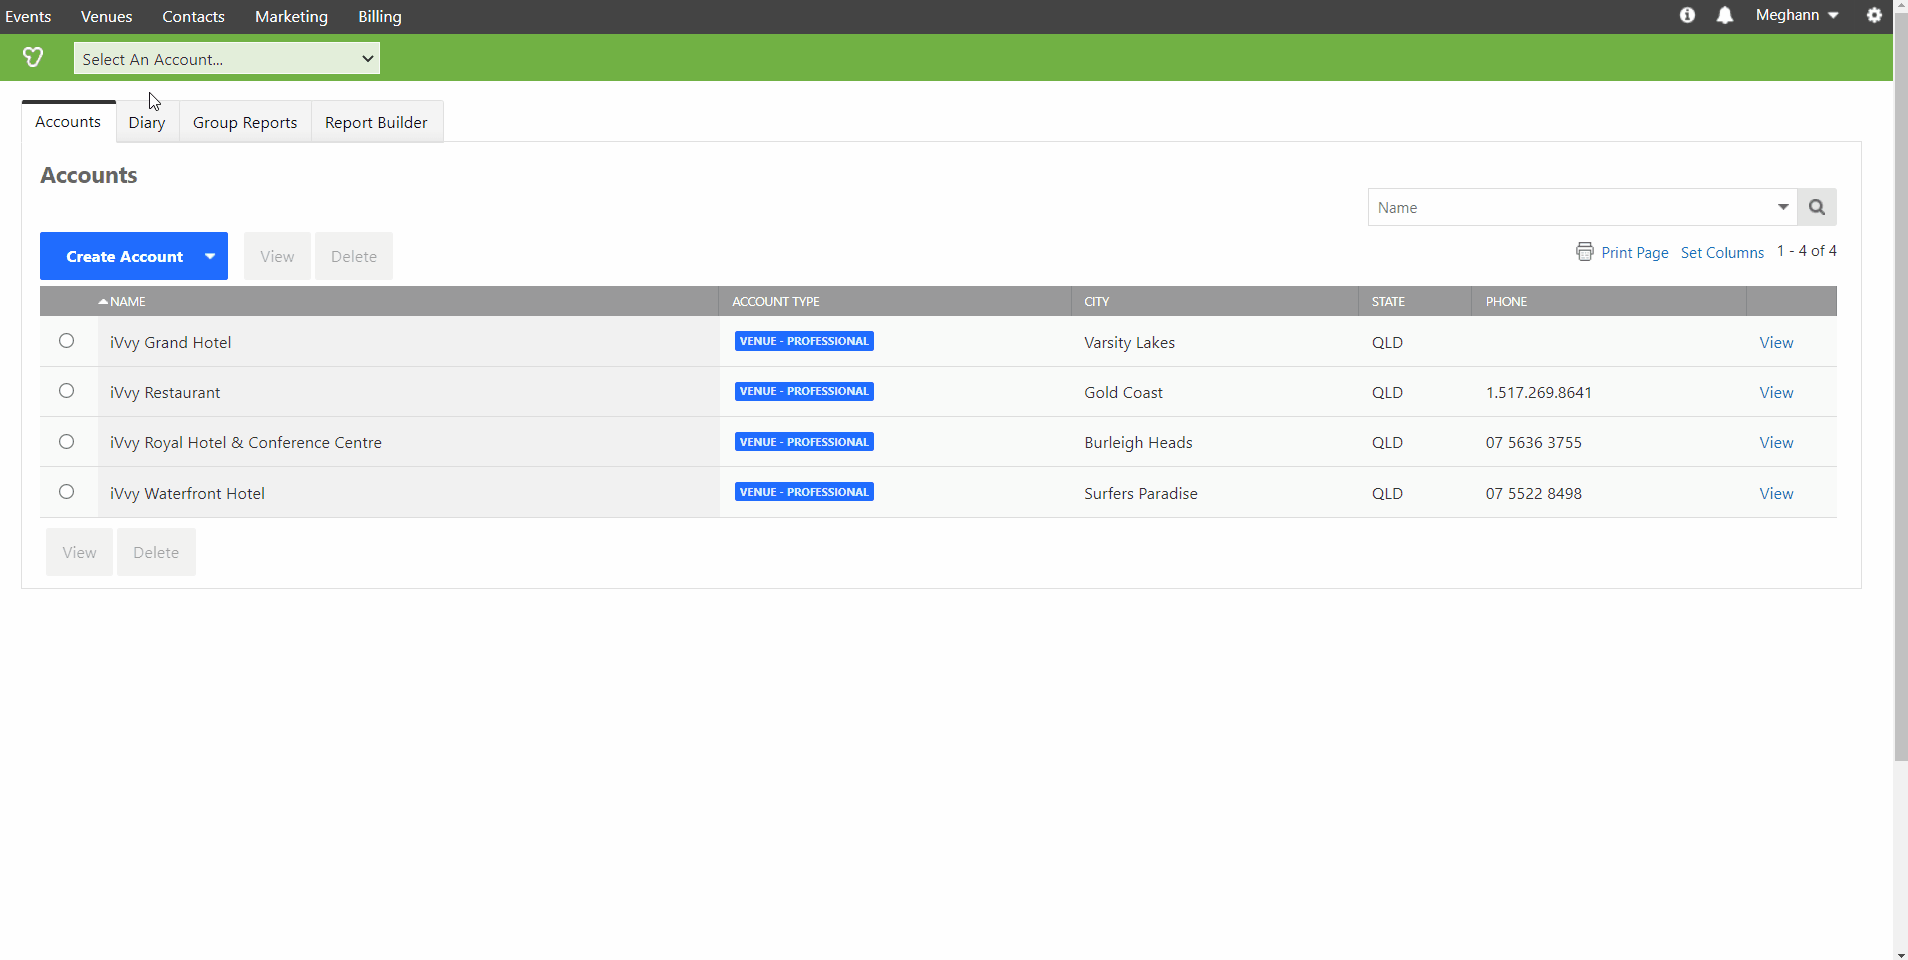Image resolution: width=1908 pixels, height=960 pixels.
Task: Select iVvy Restaurant radio button
Action: click(66, 391)
